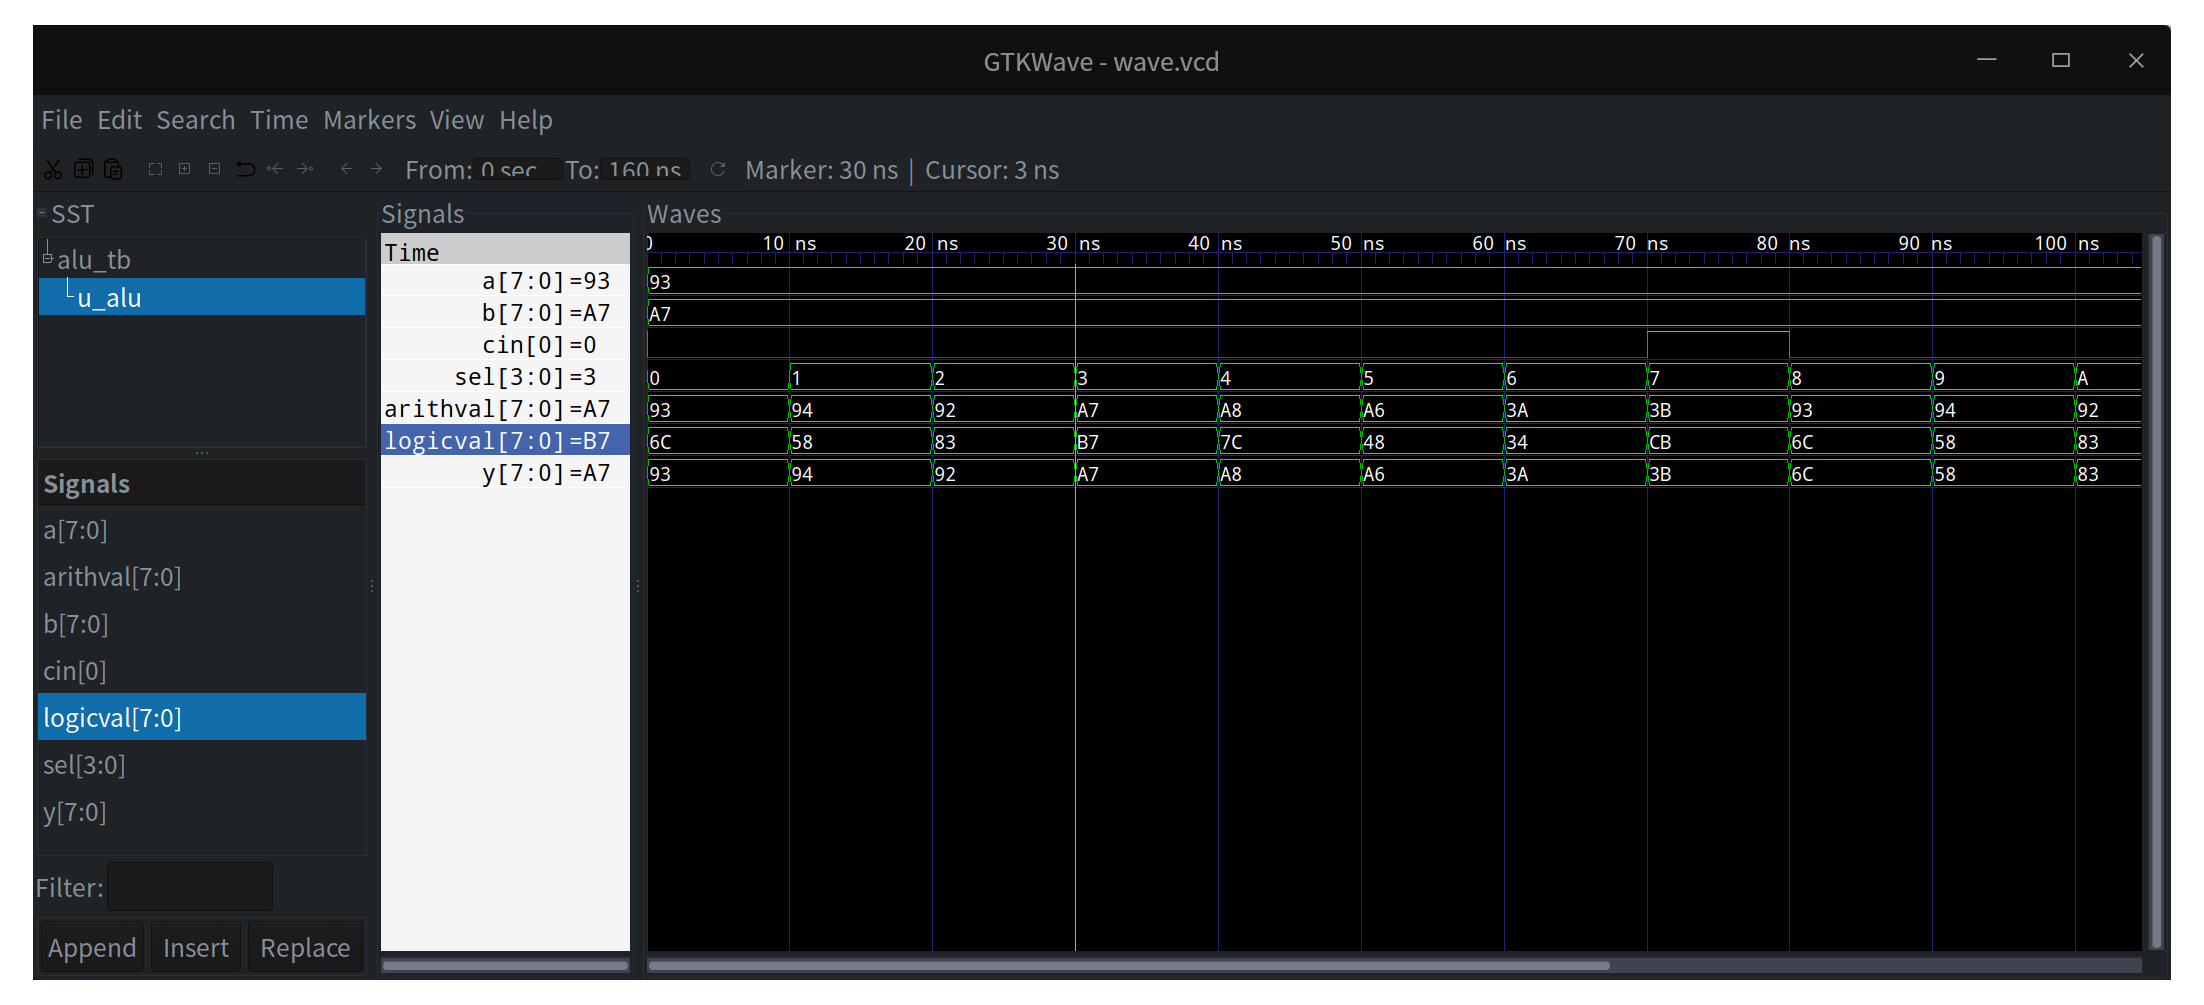Collapse the SST panel
The height and width of the screenshot is (1005, 2204).
coord(42,213)
